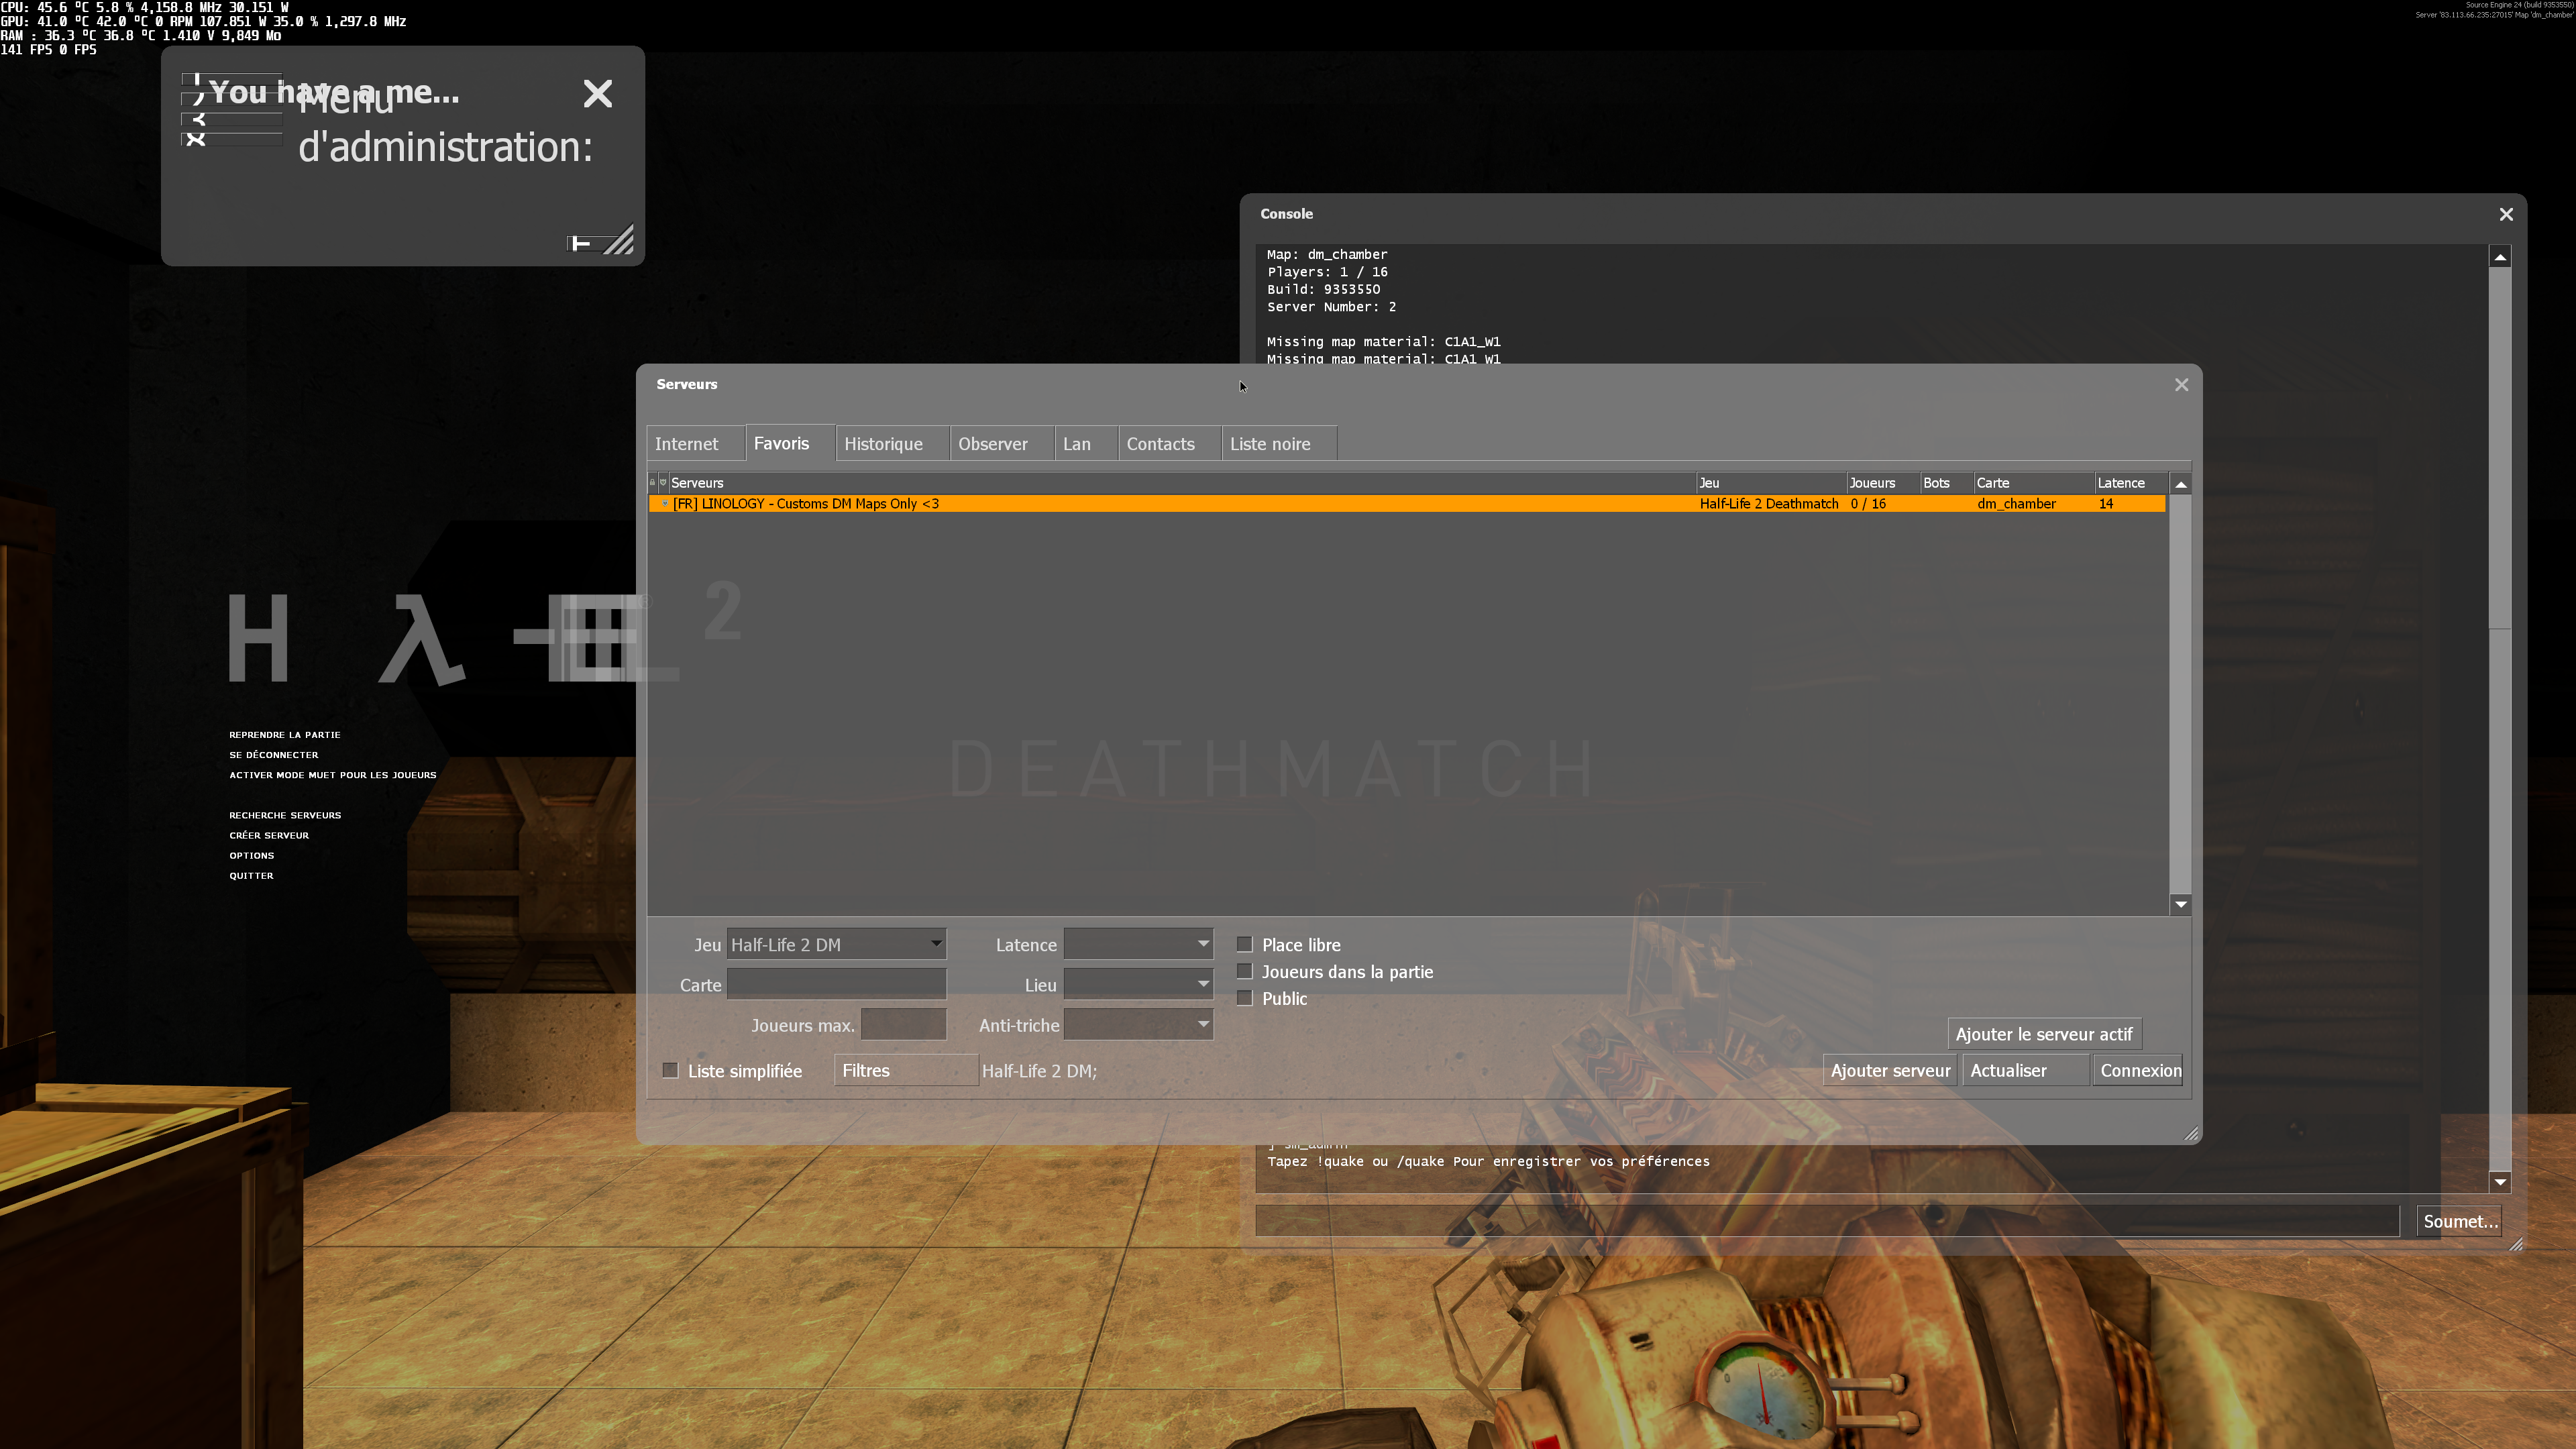Viewport: 2576px width, 1449px height.
Task: Click the Console Soumet... submit button
Action: (2460, 1221)
